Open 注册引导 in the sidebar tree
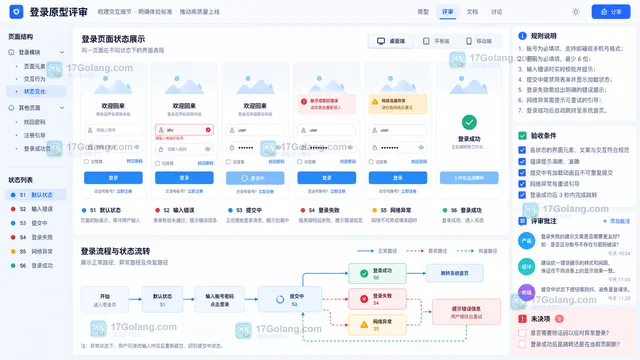 click(x=35, y=135)
